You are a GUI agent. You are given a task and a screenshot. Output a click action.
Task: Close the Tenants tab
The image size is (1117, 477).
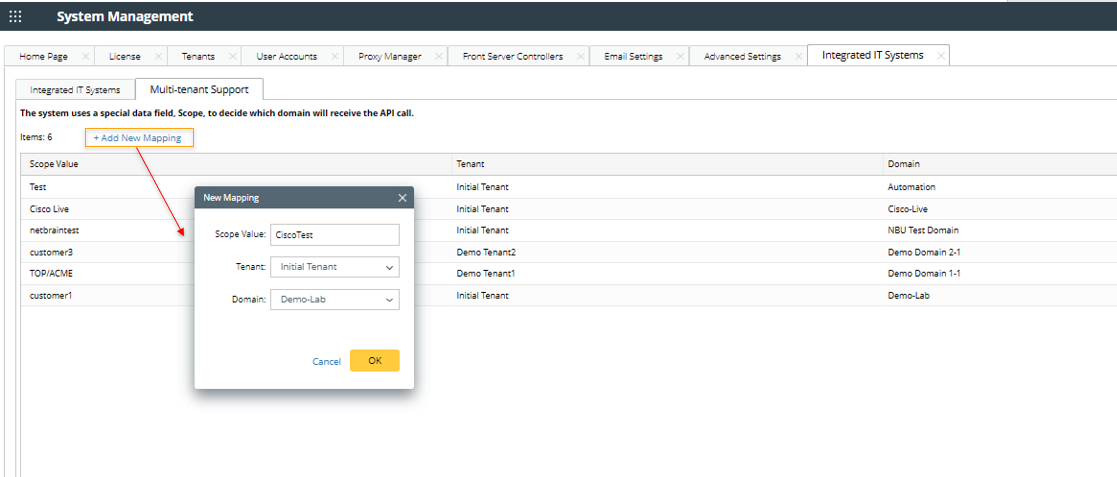coord(232,57)
